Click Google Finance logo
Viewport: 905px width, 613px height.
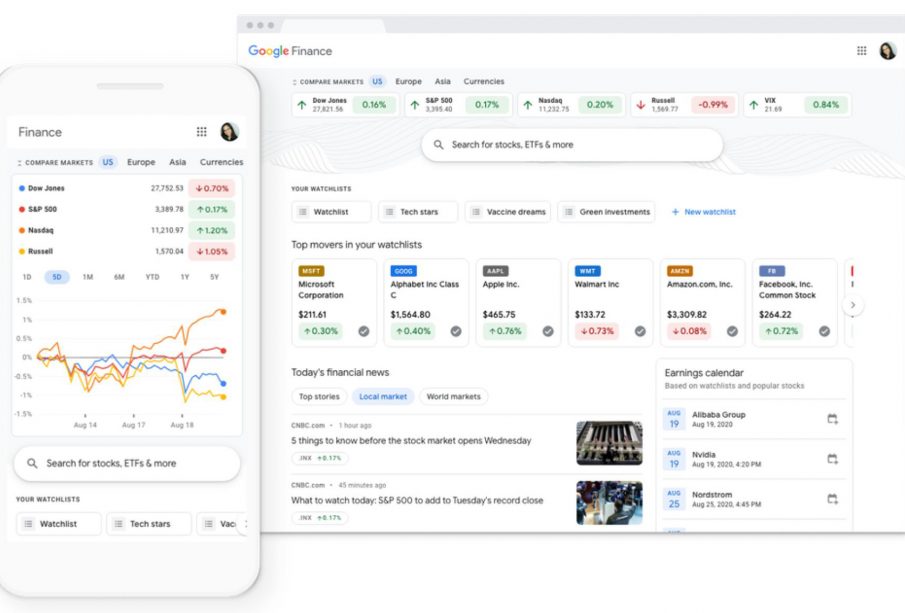click(290, 51)
